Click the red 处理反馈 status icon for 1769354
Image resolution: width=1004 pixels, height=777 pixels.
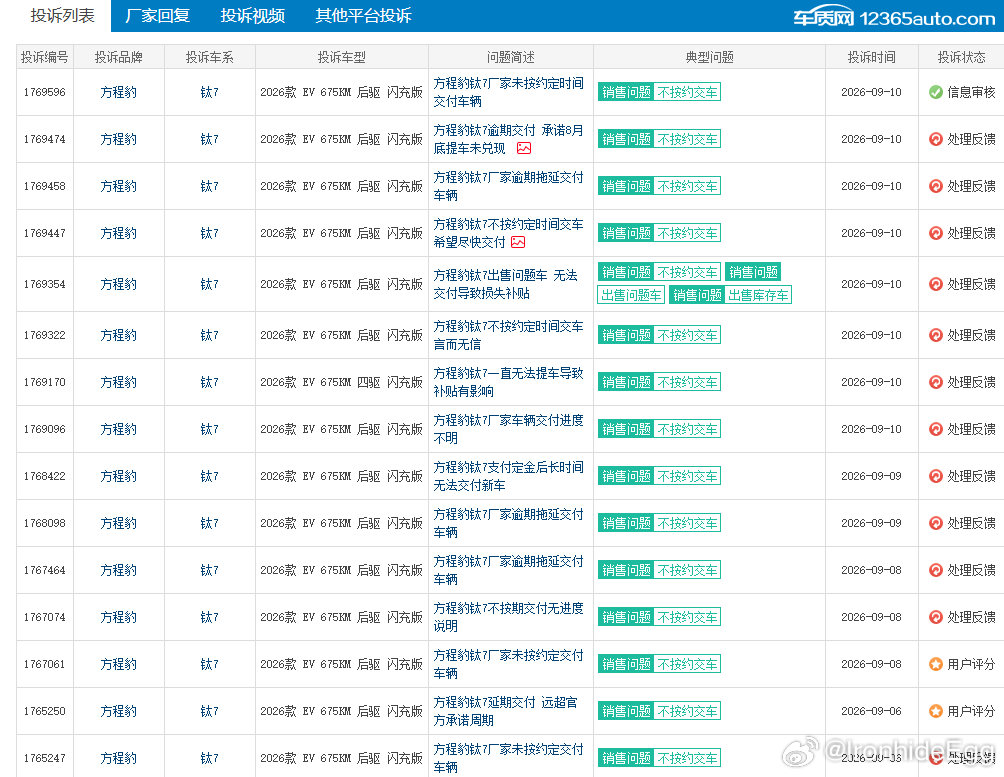pyautogui.click(x=935, y=284)
